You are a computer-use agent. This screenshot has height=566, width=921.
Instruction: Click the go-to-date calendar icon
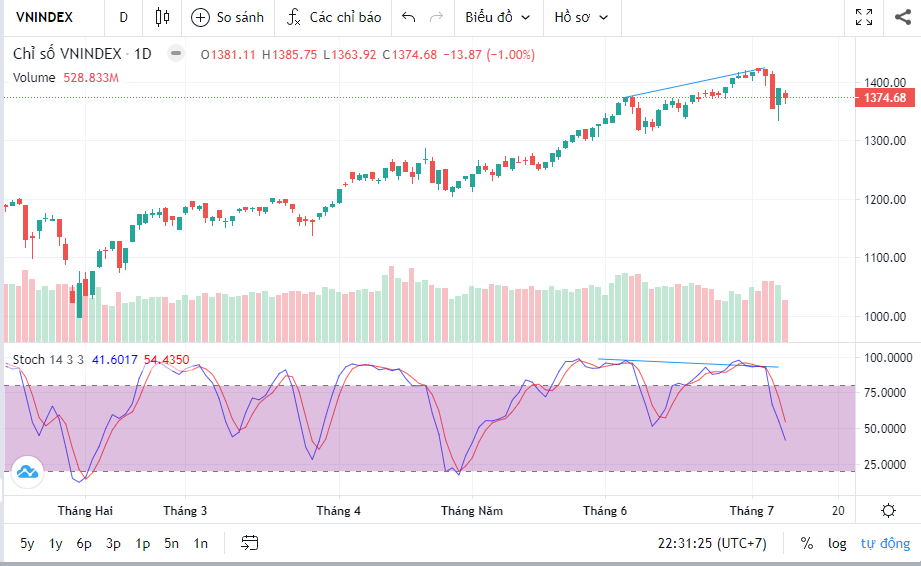(x=250, y=543)
